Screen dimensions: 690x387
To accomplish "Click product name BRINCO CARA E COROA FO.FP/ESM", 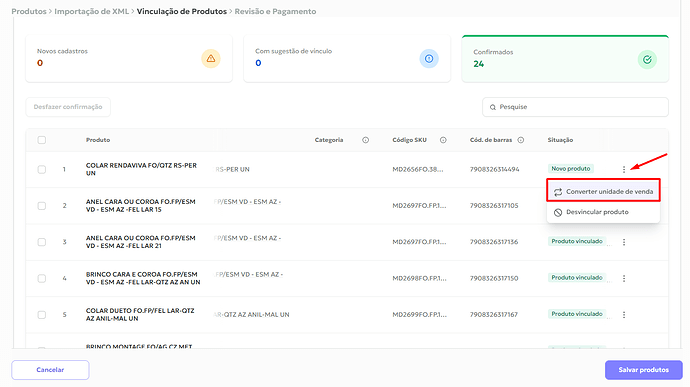I will coord(143,278).
